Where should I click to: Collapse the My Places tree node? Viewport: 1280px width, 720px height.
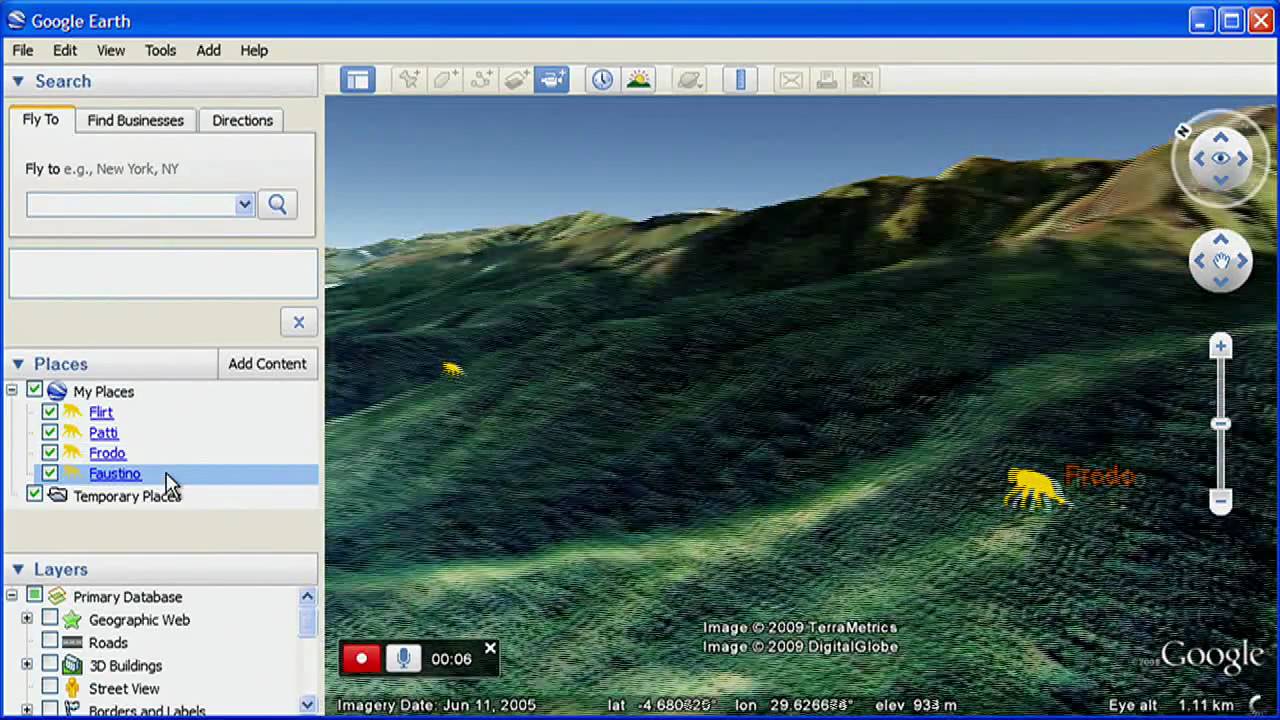click(x=12, y=391)
